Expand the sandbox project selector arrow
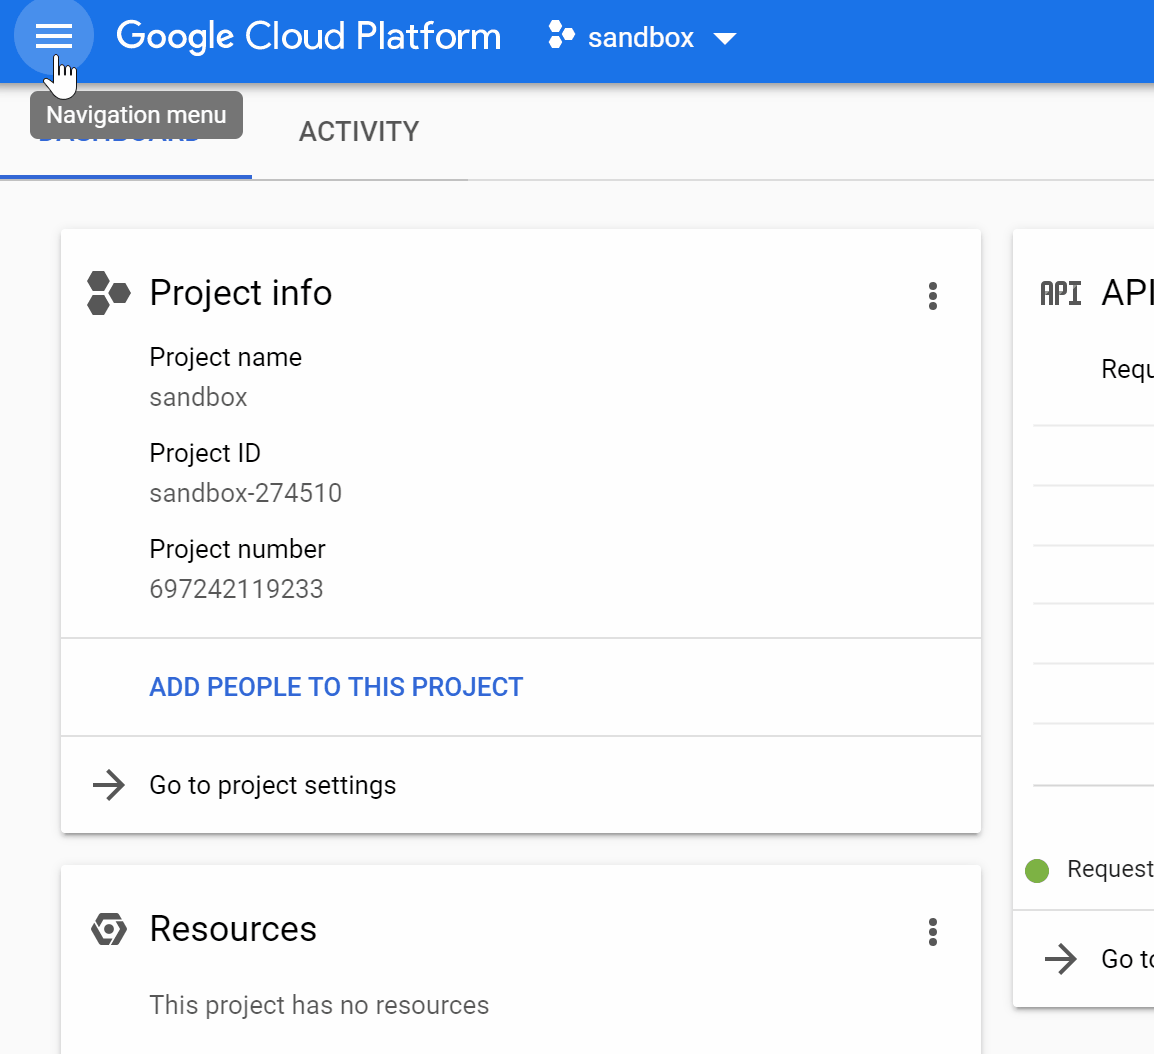Image resolution: width=1154 pixels, height=1054 pixels. coord(725,39)
